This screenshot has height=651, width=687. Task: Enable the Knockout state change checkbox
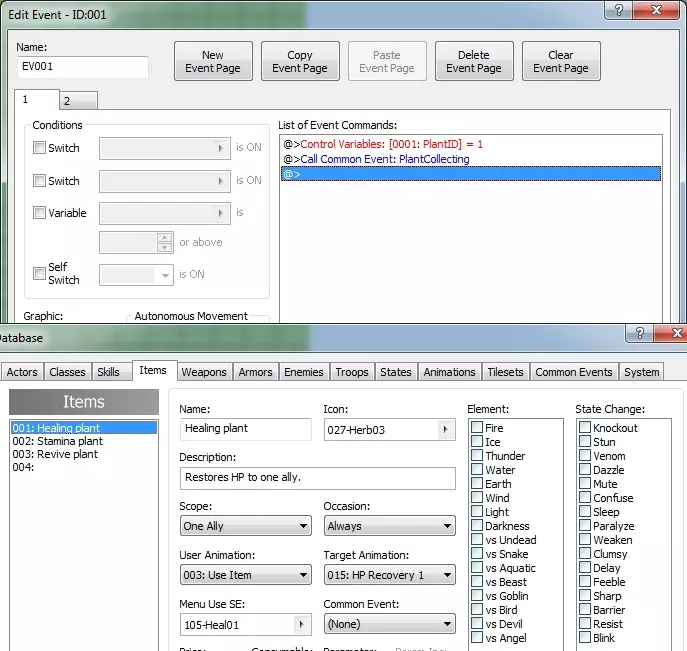coord(585,428)
